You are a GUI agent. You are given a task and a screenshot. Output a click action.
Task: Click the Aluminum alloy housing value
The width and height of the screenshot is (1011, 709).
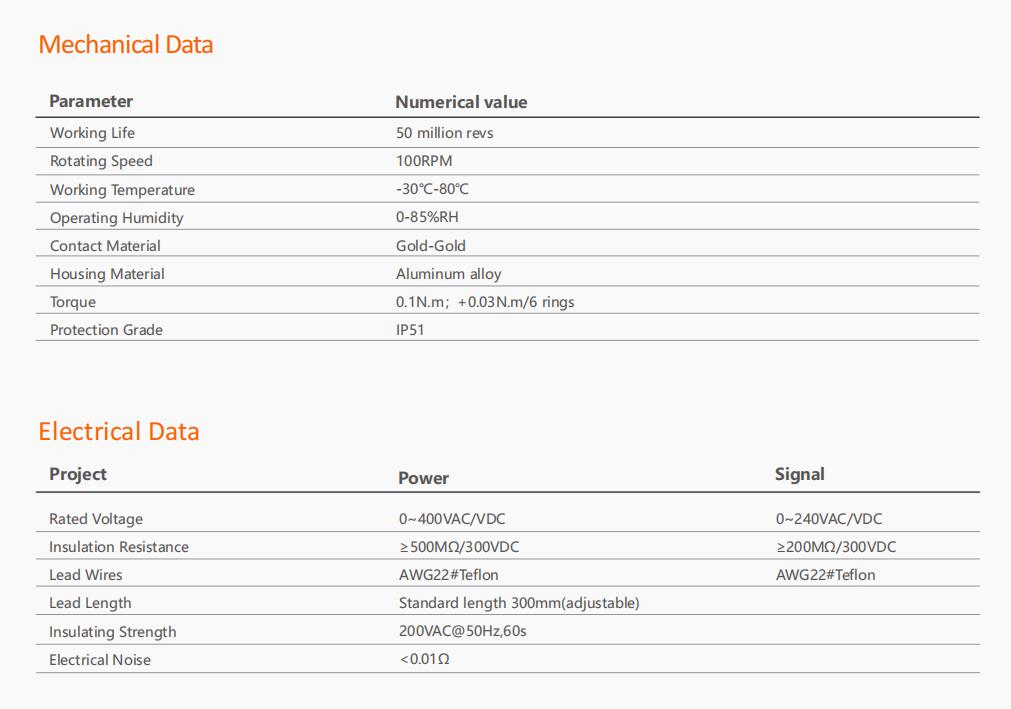coord(448,274)
